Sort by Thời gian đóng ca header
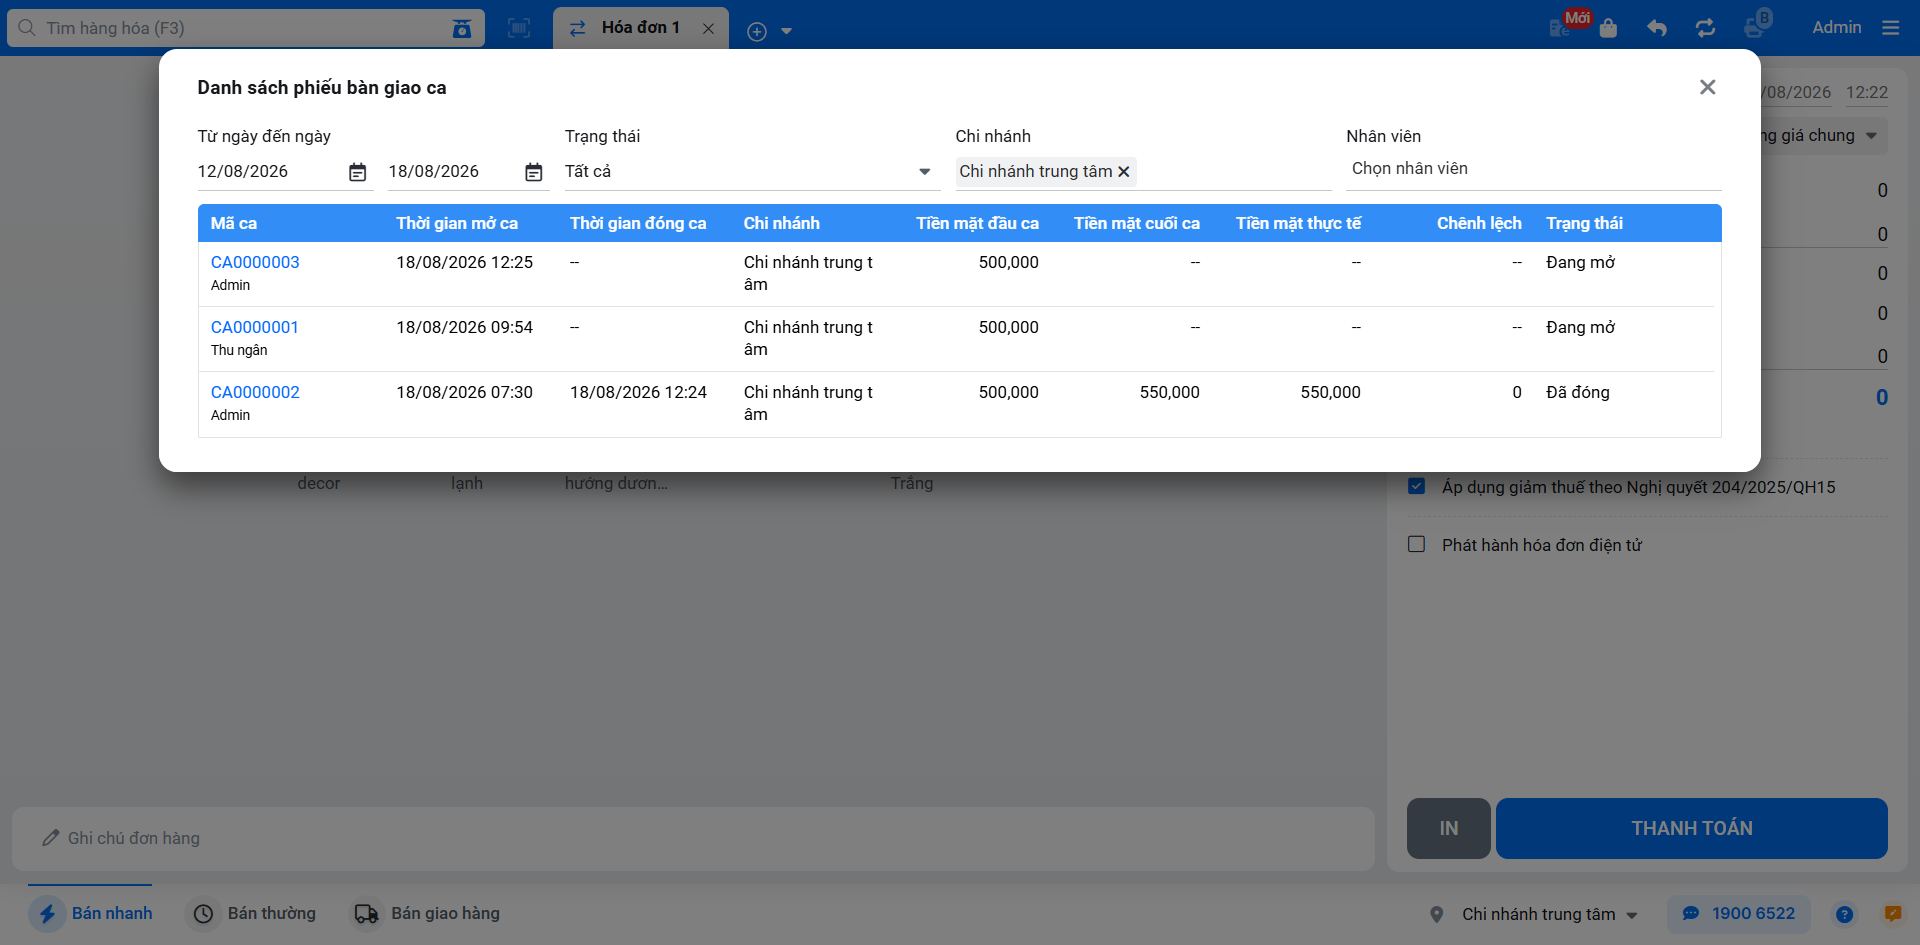 [x=638, y=223]
